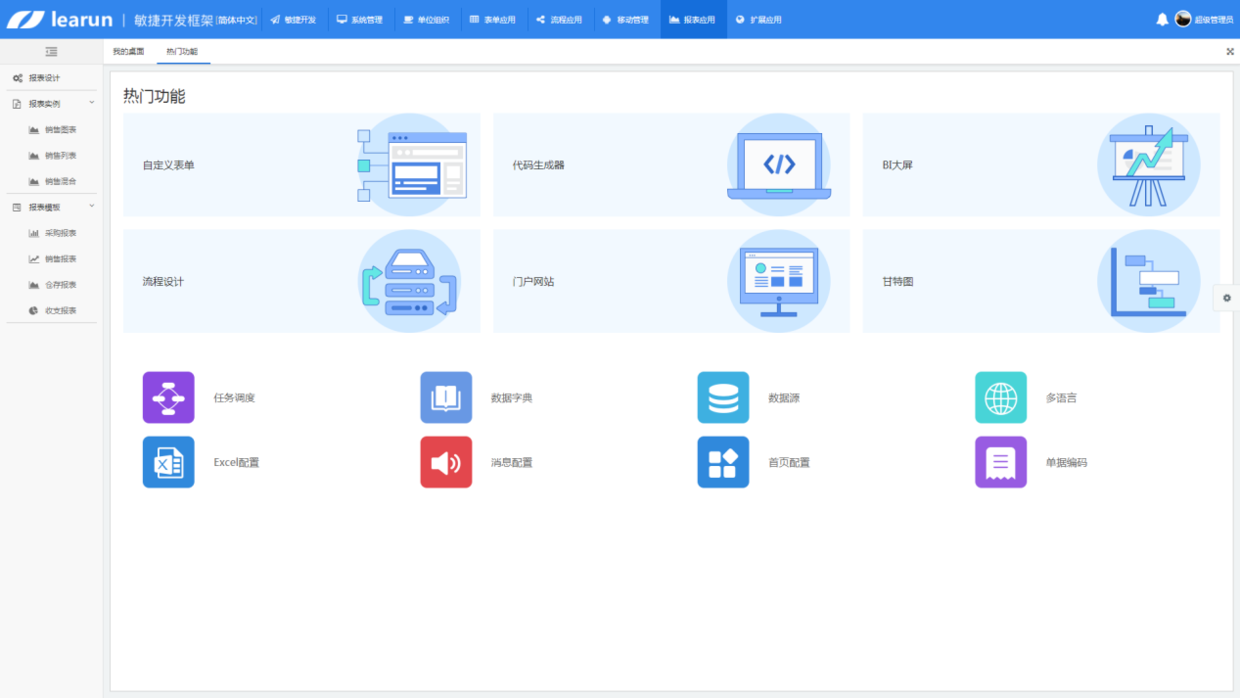
Task: Open the settings gear on right edge
Action: (1227, 297)
